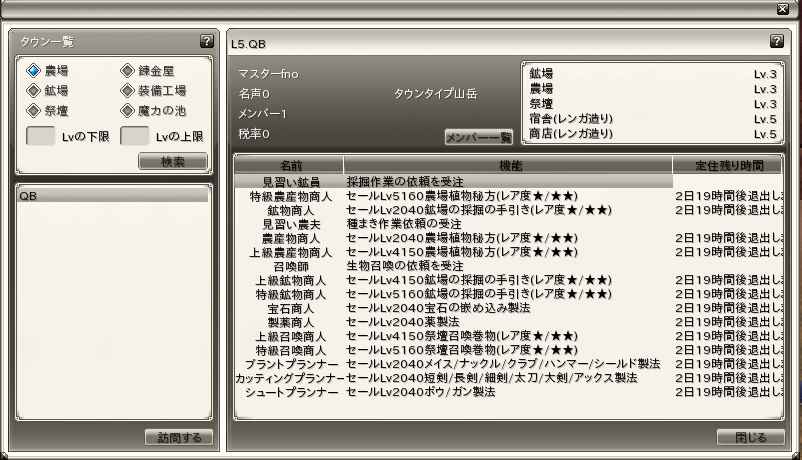Screen dimensions: 802x460
Task: Select the 錬金屋 radio option
Action: 128,71
